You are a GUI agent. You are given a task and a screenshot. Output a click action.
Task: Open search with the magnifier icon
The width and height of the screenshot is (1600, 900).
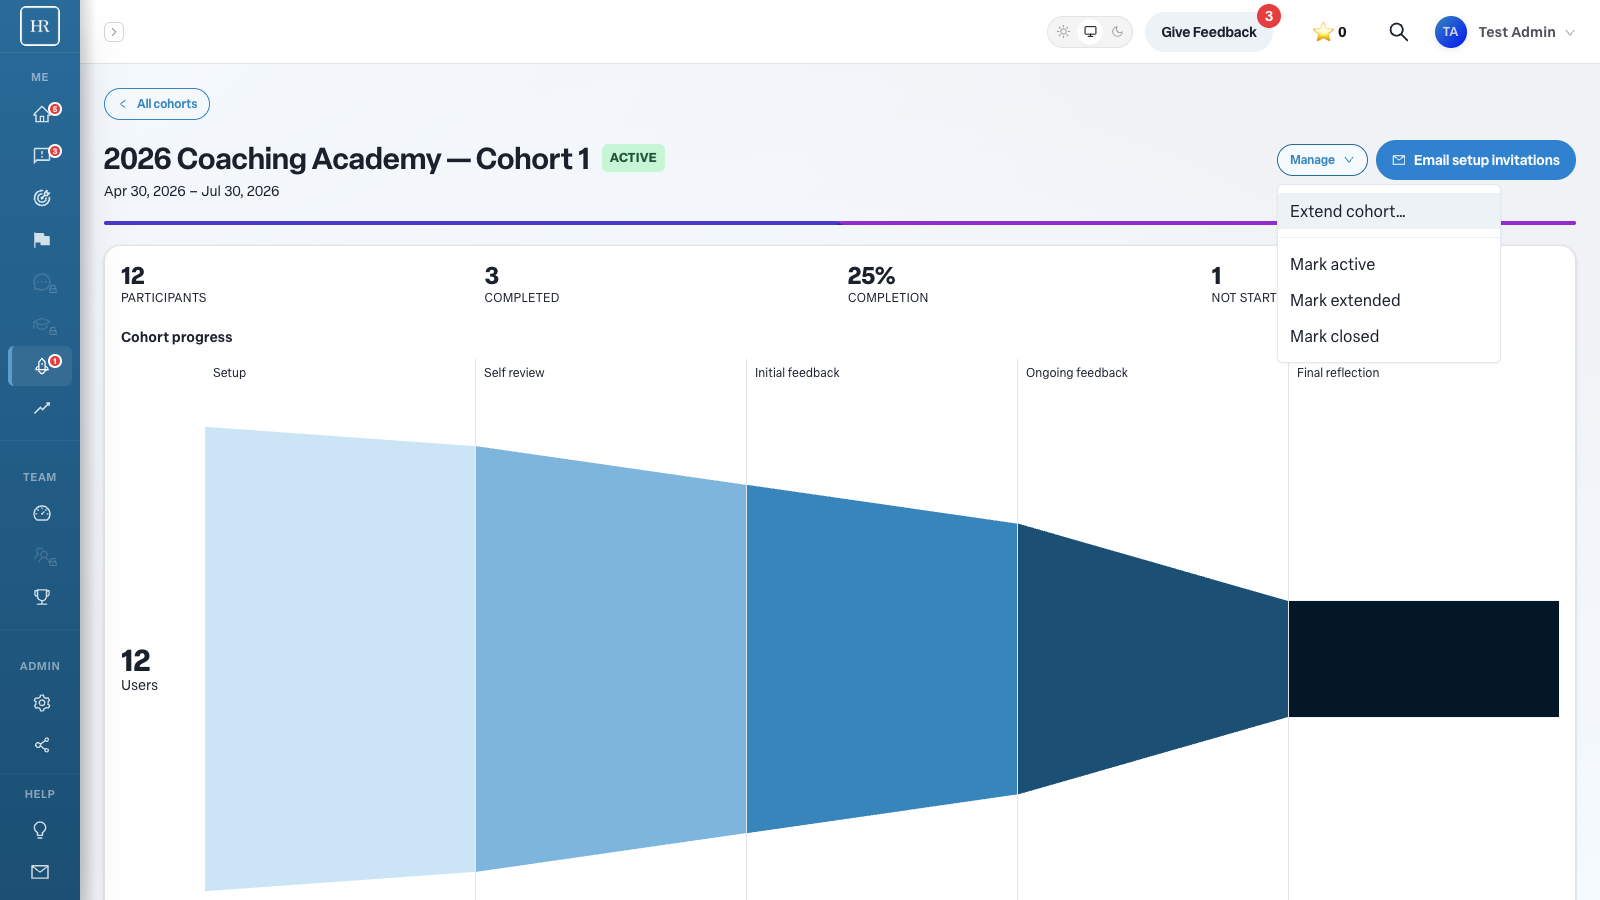(1399, 32)
